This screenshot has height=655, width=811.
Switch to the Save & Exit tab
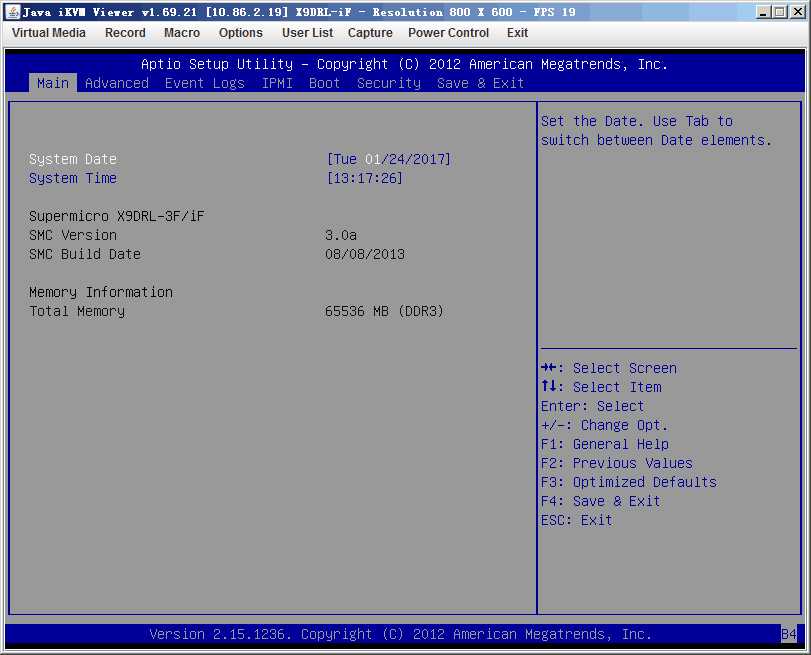(x=480, y=83)
